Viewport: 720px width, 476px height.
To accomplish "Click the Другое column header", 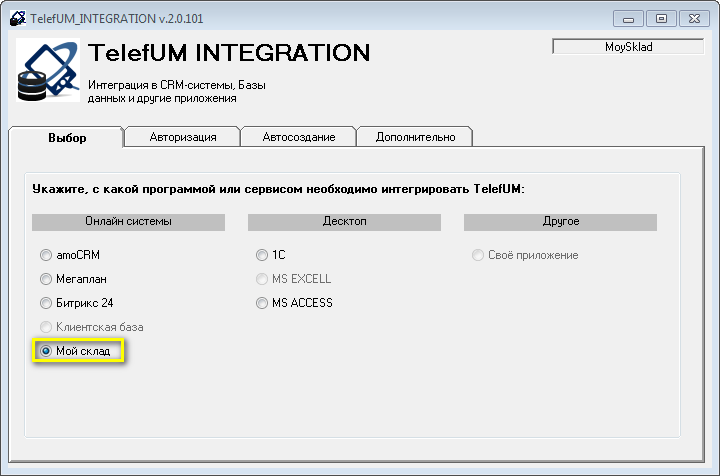I will (560, 222).
